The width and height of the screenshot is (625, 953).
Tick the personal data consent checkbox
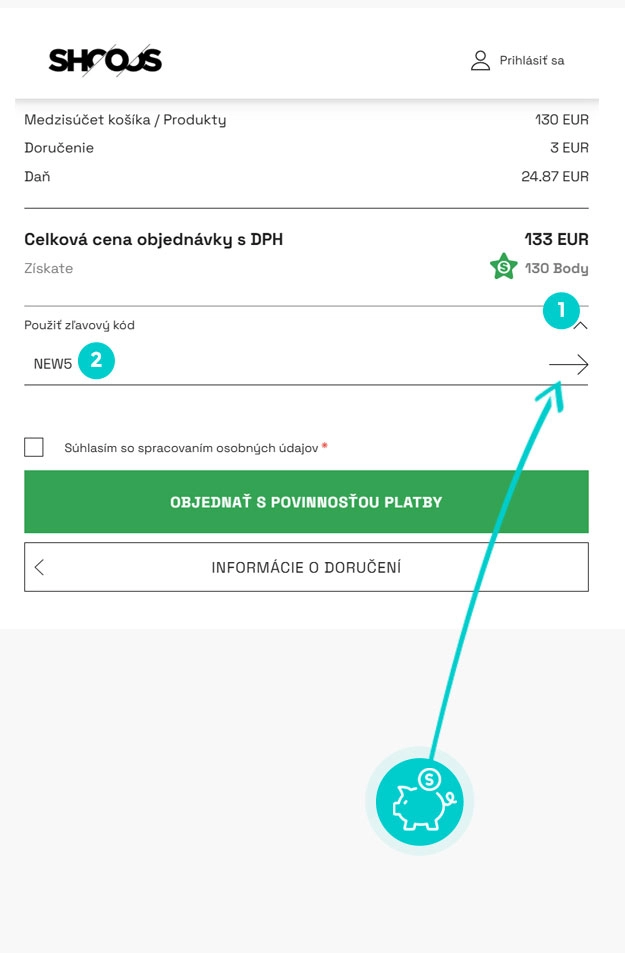click(34, 447)
